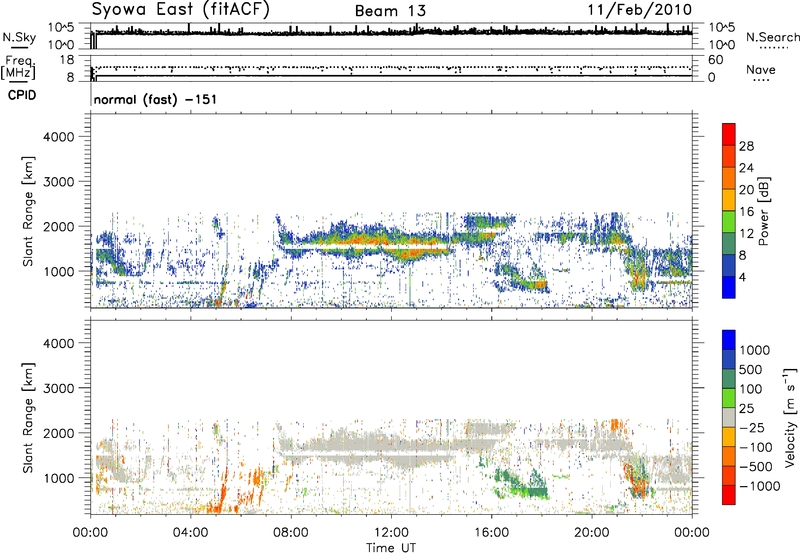
Task: Click the "Time UT" axis title
Action: tap(391, 547)
